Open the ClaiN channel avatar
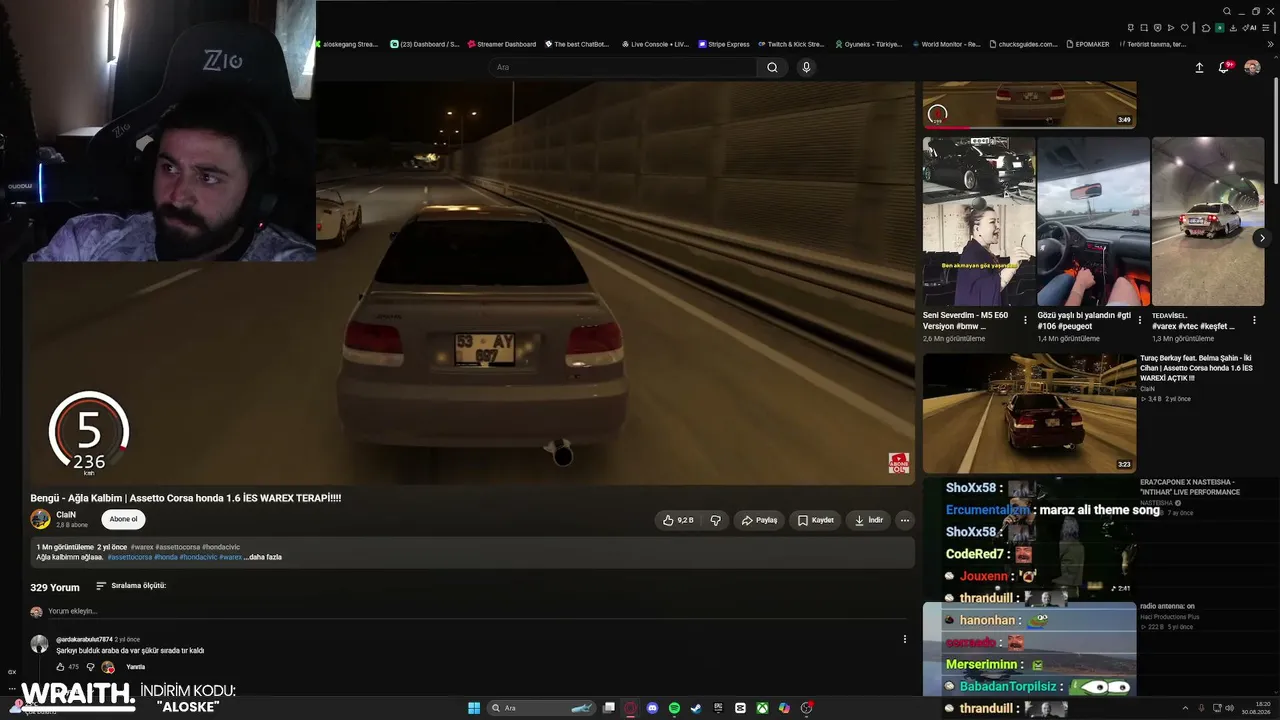This screenshot has width=1280, height=720. [x=40, y=519]
